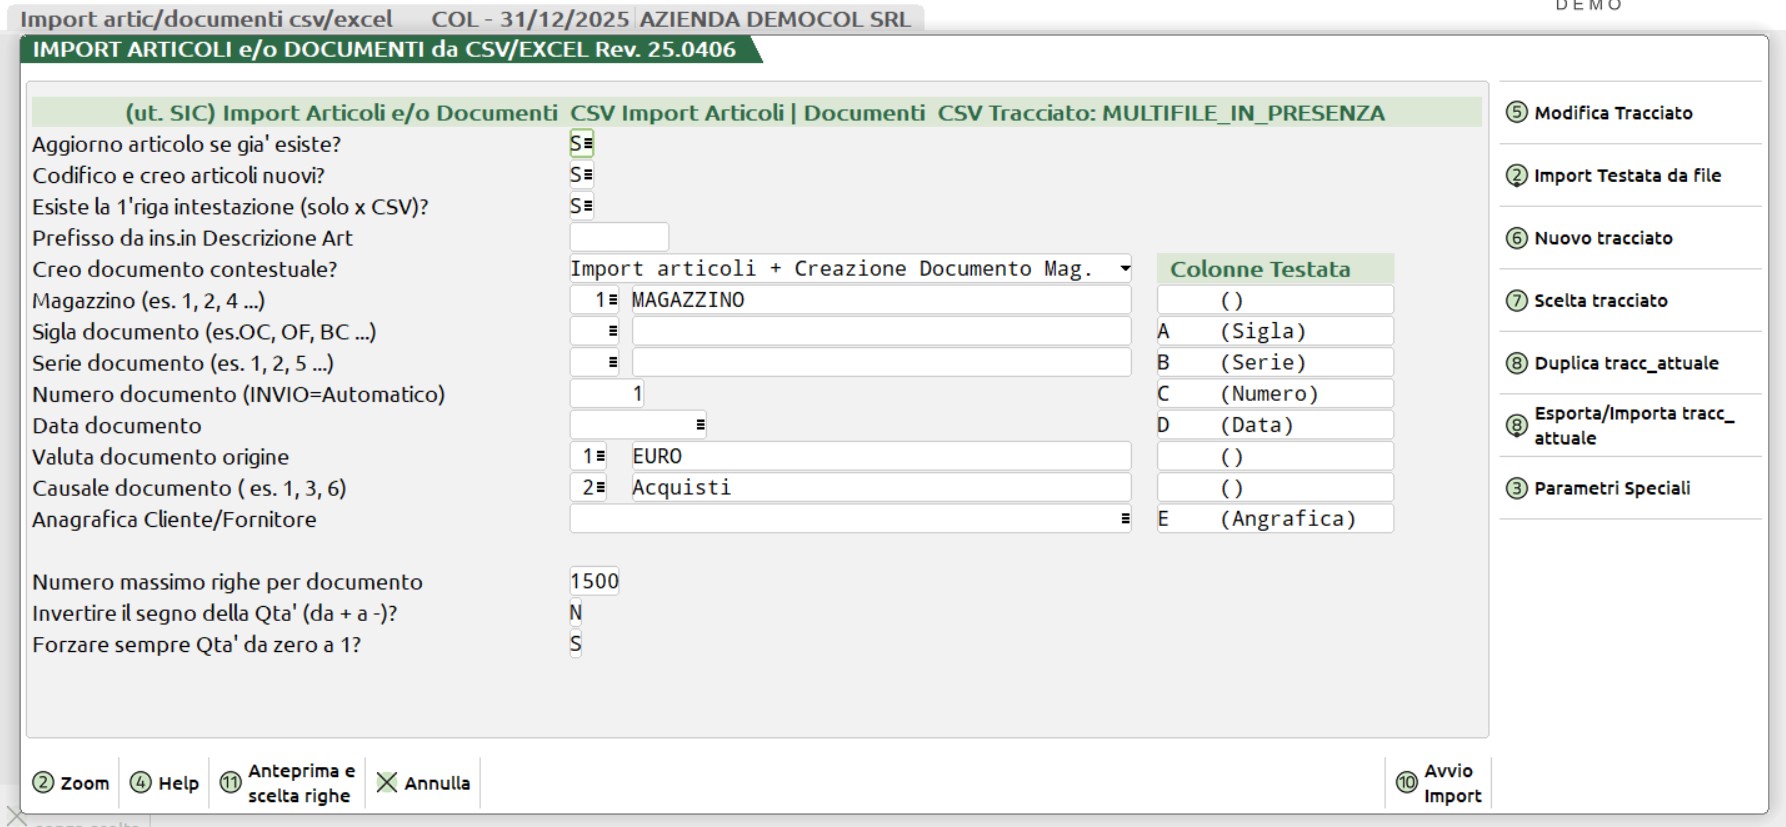This screenshot has height=827, width=1786.
Task: Click the Scelta tracciato circled icon
Action: (x=1516, y=301)
